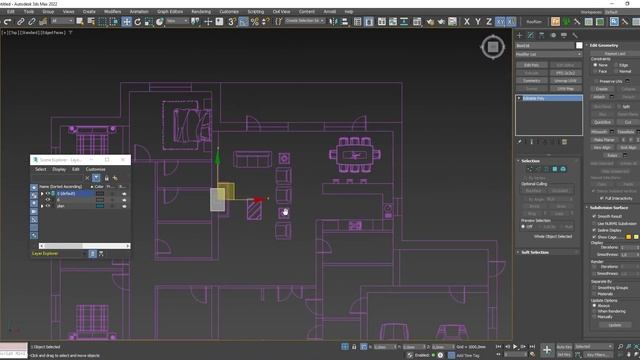The width and height of the screenshot is (640, 360).
Task: Toggle the Preserve UVs checkbox
Action: pos(596,81)
